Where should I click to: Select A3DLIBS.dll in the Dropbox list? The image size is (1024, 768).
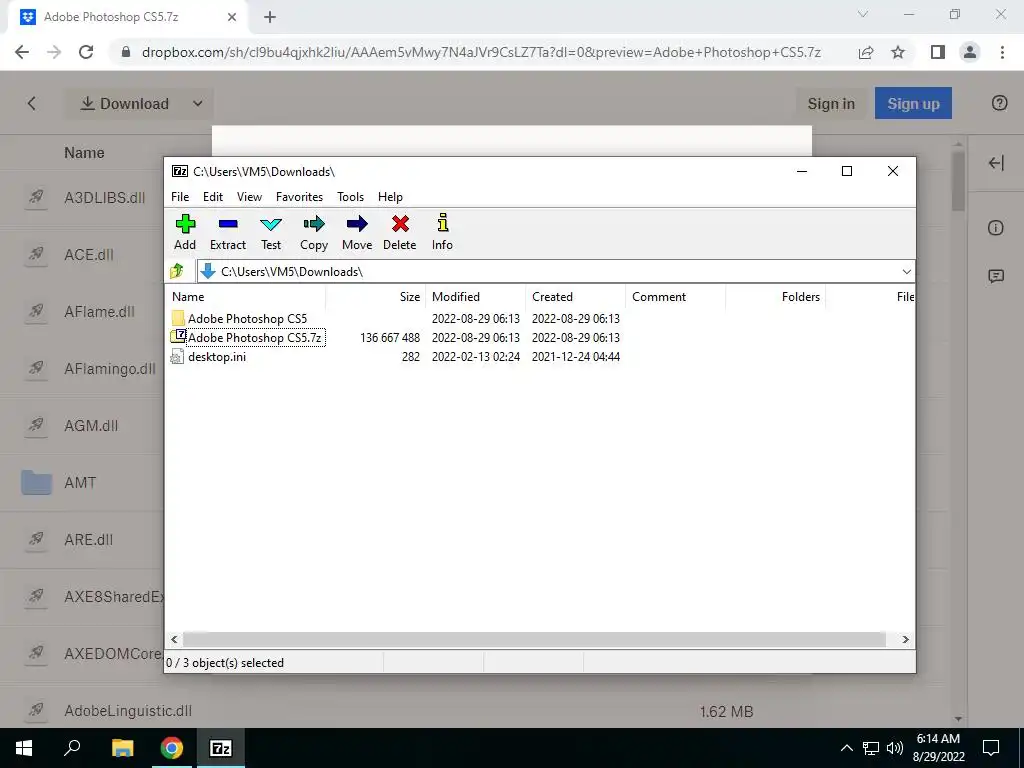click(104, 198)
